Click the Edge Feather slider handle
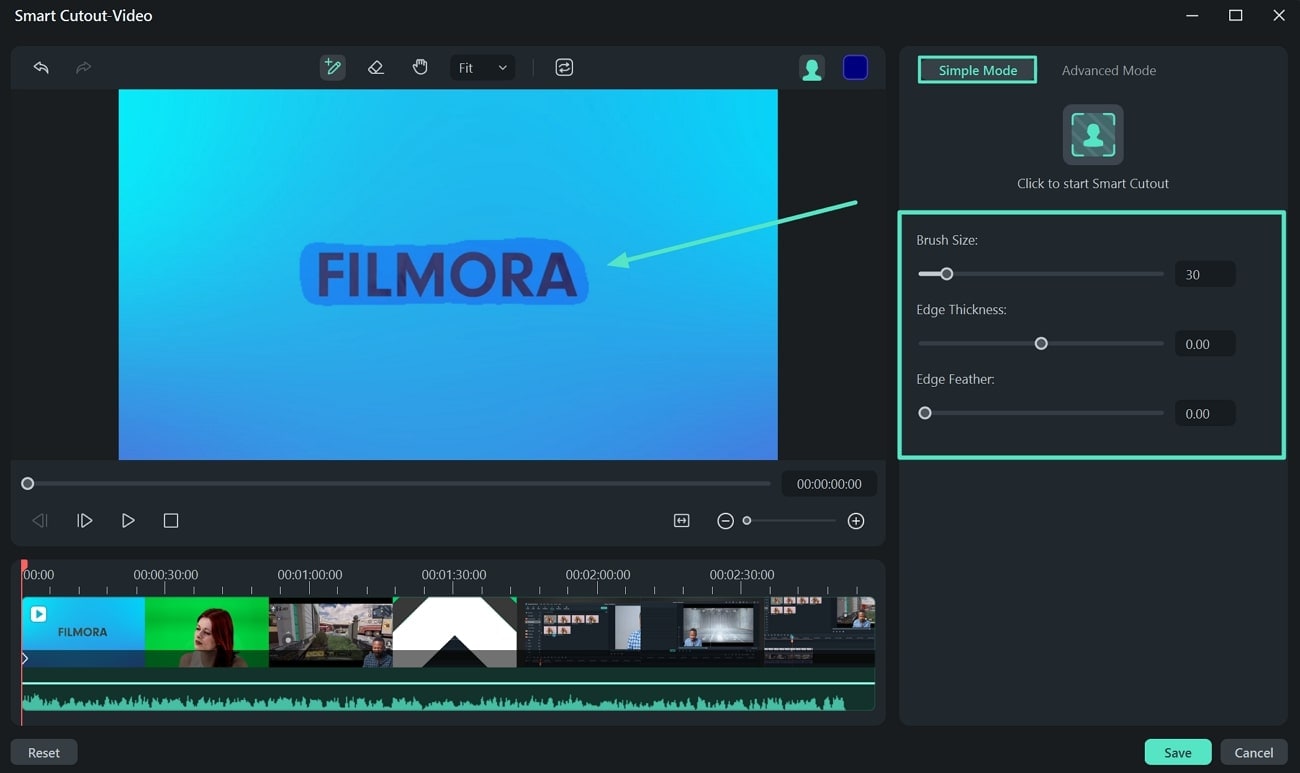1300x773 pixels. click(925, 413)
